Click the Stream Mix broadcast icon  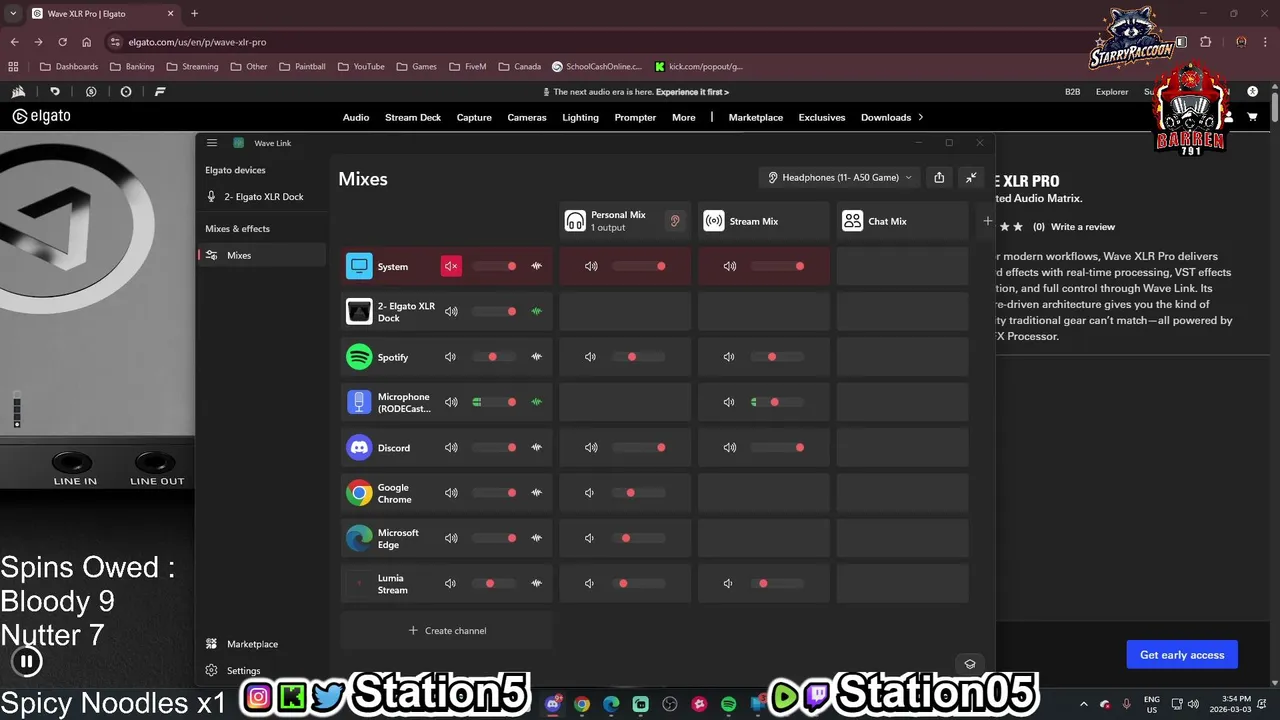[x=714, y=221]
